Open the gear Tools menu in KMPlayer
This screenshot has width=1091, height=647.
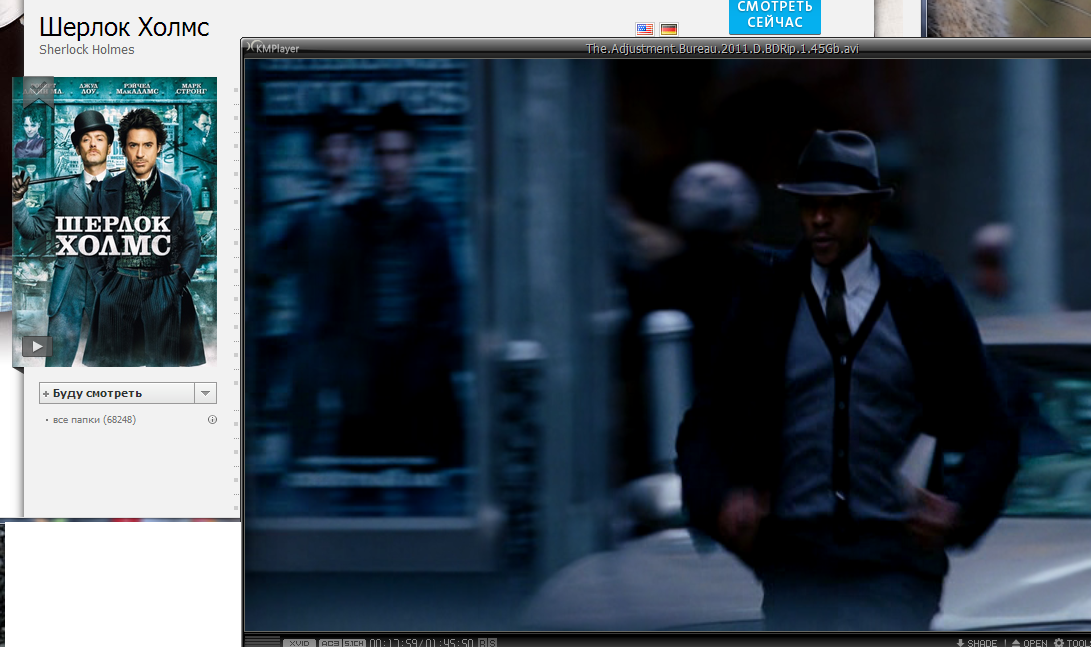(x=1072, y=643)
